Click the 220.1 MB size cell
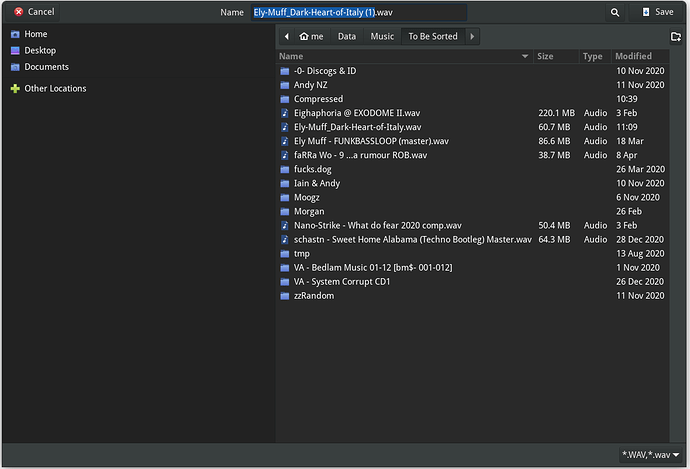Viewport: 690px width, 469px height. click(x=556, y=113)
